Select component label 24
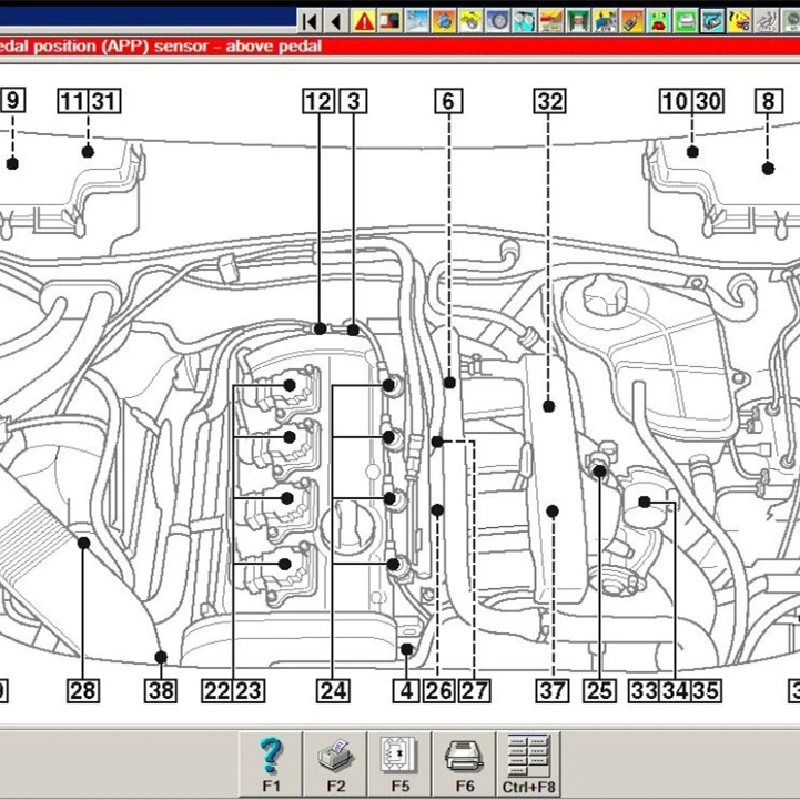 tap(333, 690)
